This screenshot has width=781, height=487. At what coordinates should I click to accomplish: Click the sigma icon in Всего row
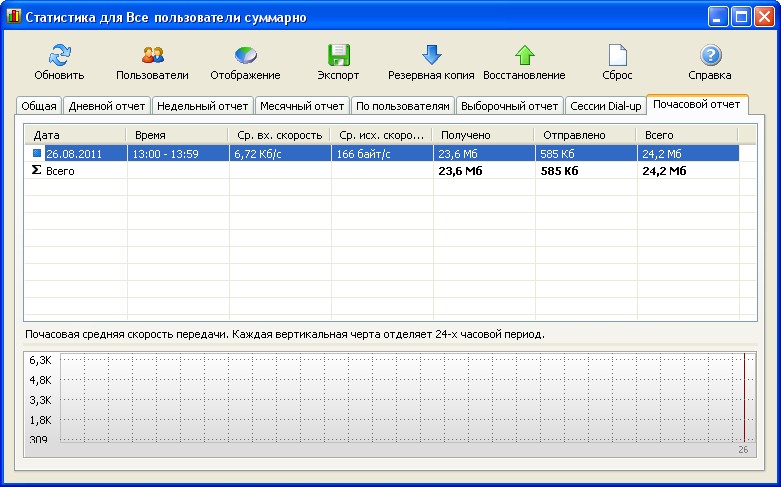(36, 170)
